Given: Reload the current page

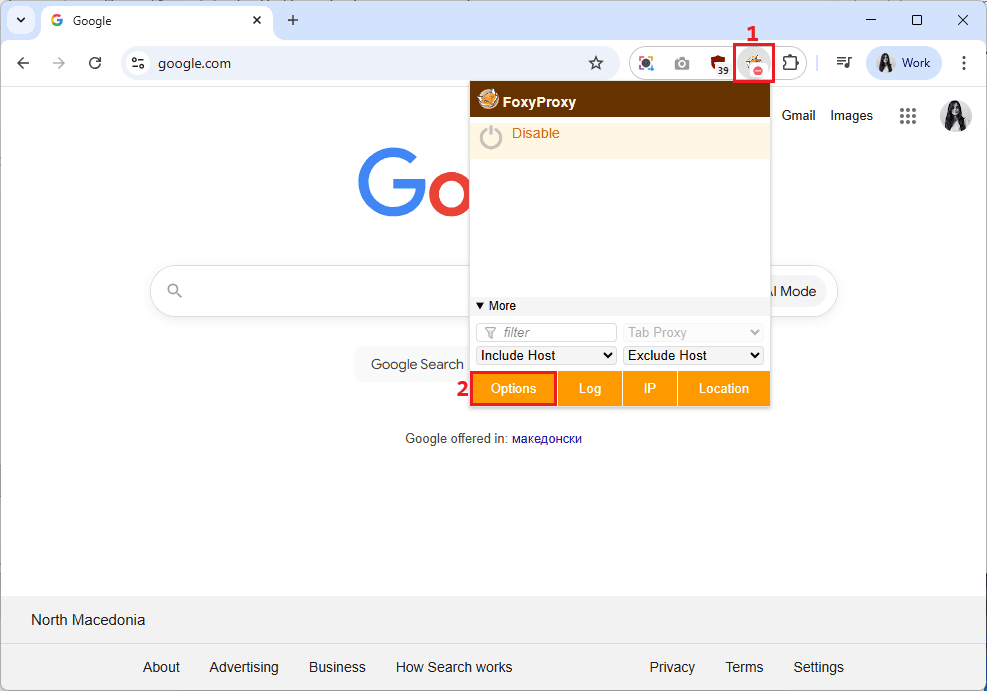Looking at the screenshot, I should [x=95, y=63].
